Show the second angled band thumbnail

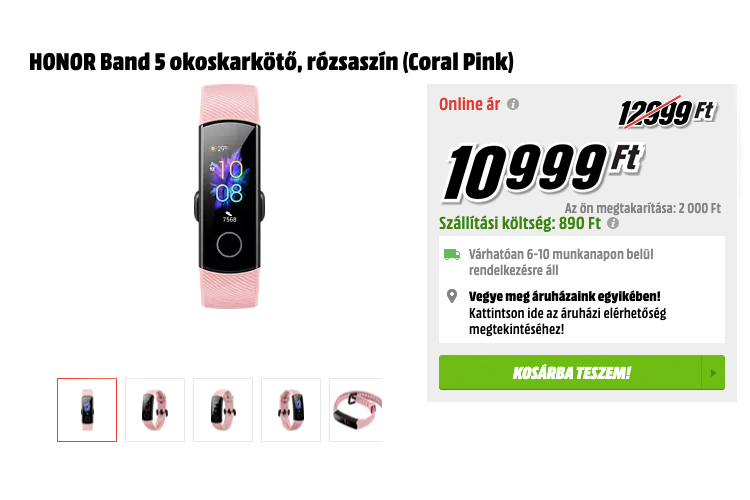[x=155, y=410]
